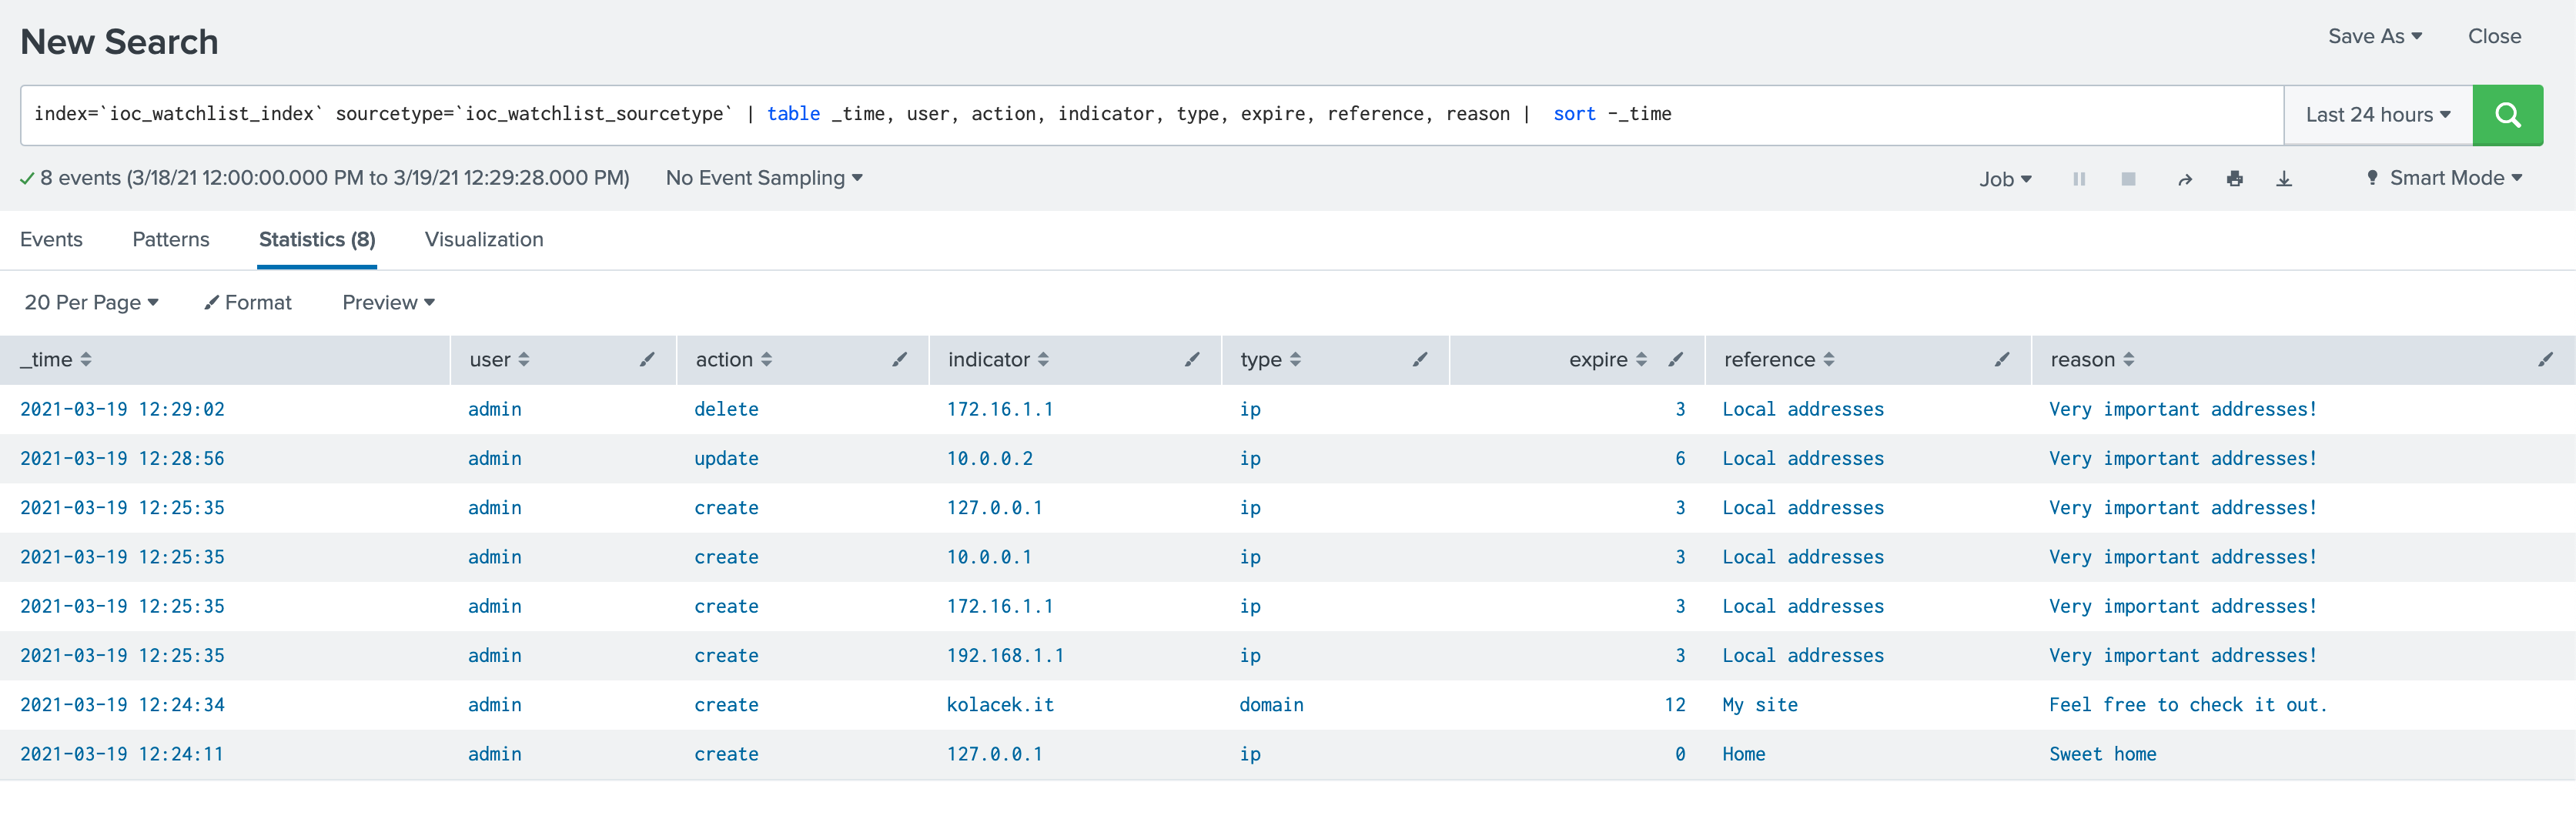The image size is (2576, 839).
Task: Open the Job dropdown menu
Action: pos(2005,179)
